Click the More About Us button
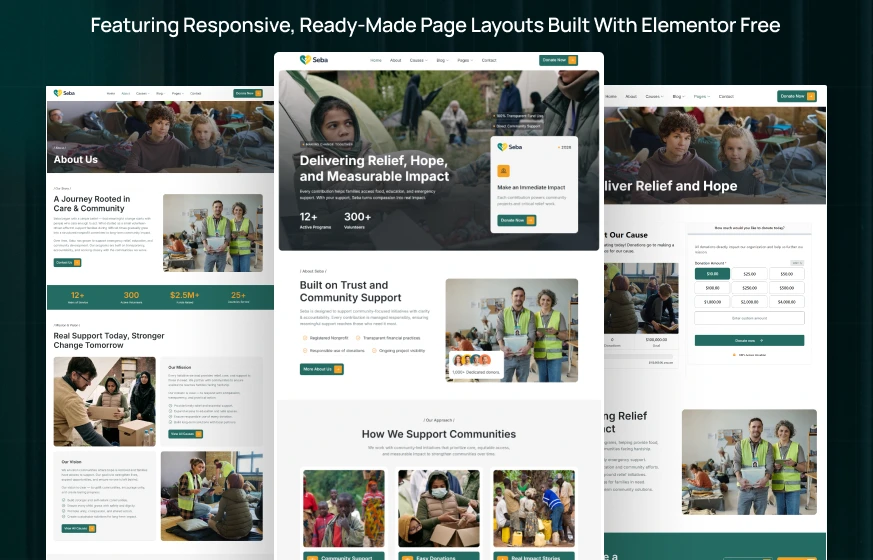This screenshot has width=873, height=560. (x=322, y=369)
